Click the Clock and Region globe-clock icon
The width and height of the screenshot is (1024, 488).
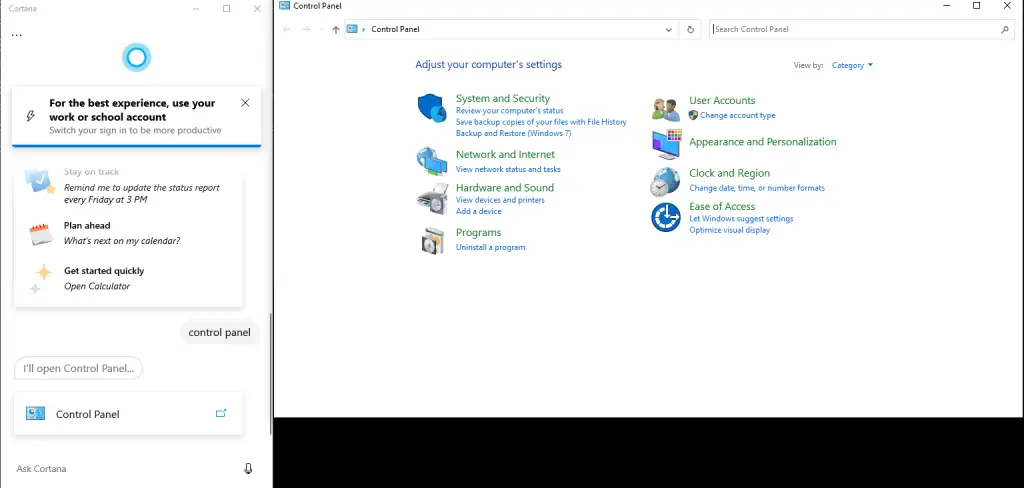[665, 182]
